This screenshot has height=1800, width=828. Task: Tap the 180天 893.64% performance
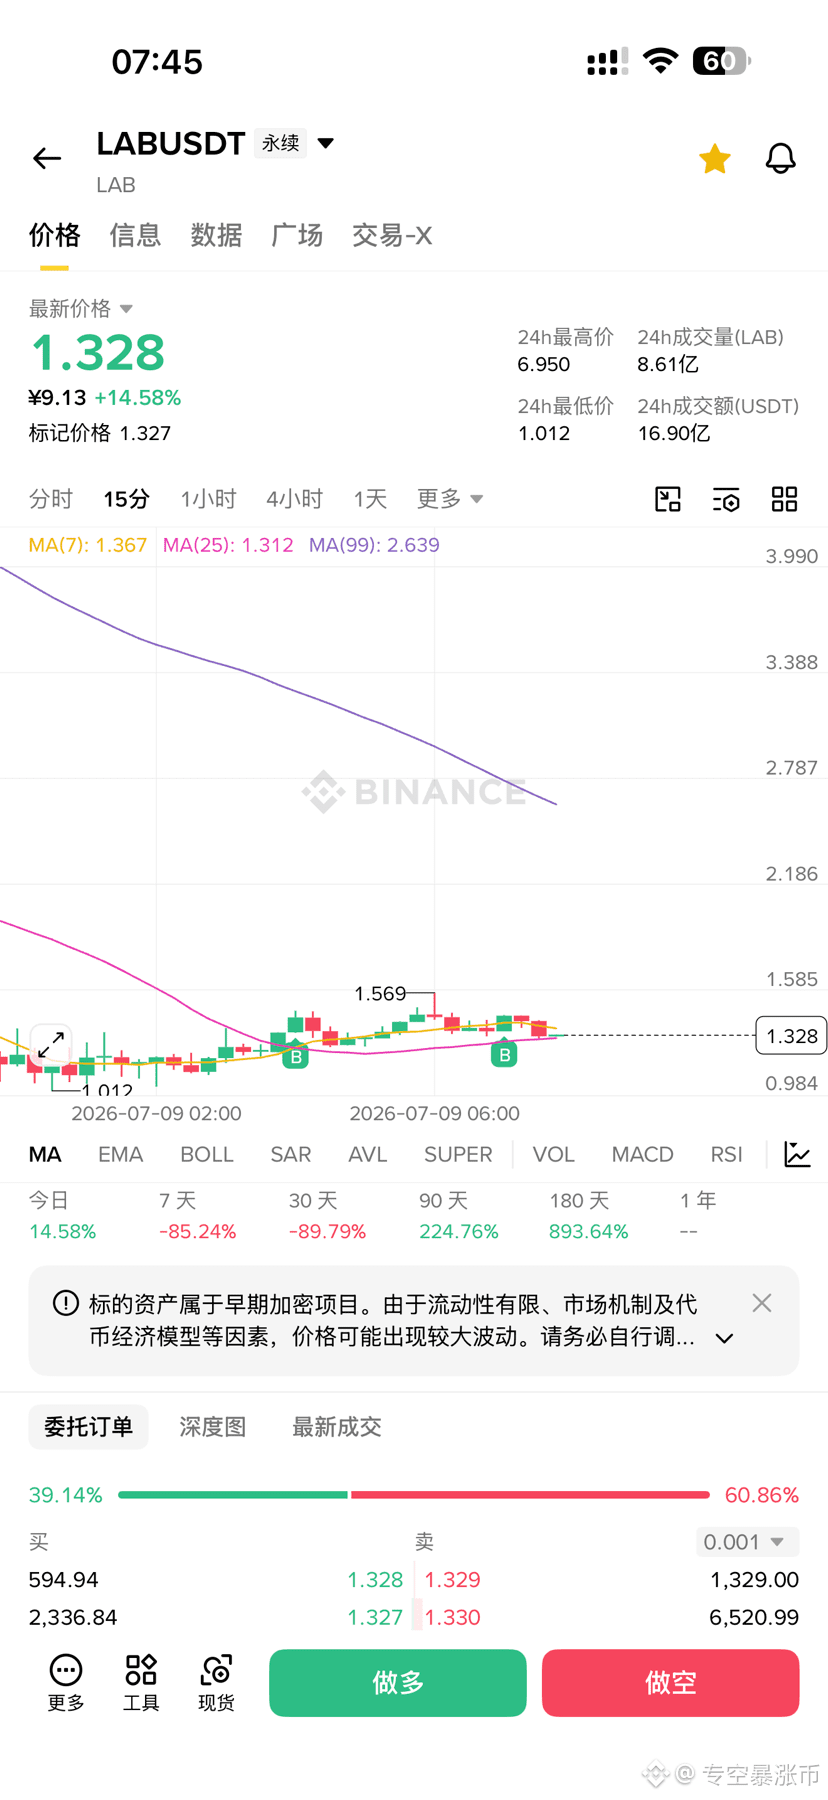pos(589,1216)
